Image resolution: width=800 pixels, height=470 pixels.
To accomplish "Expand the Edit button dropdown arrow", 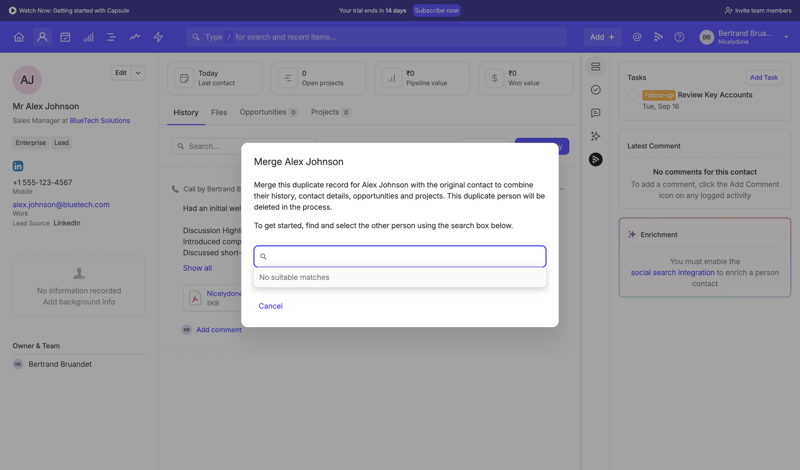I will tap(138, 73).
